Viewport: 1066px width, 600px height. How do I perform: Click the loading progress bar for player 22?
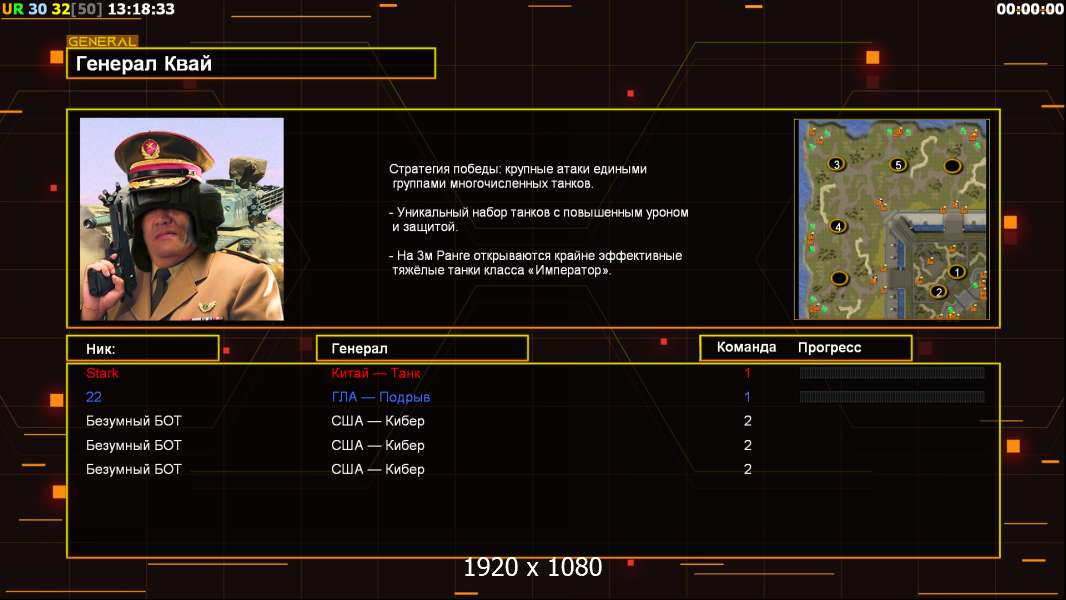tap(892, 396)
